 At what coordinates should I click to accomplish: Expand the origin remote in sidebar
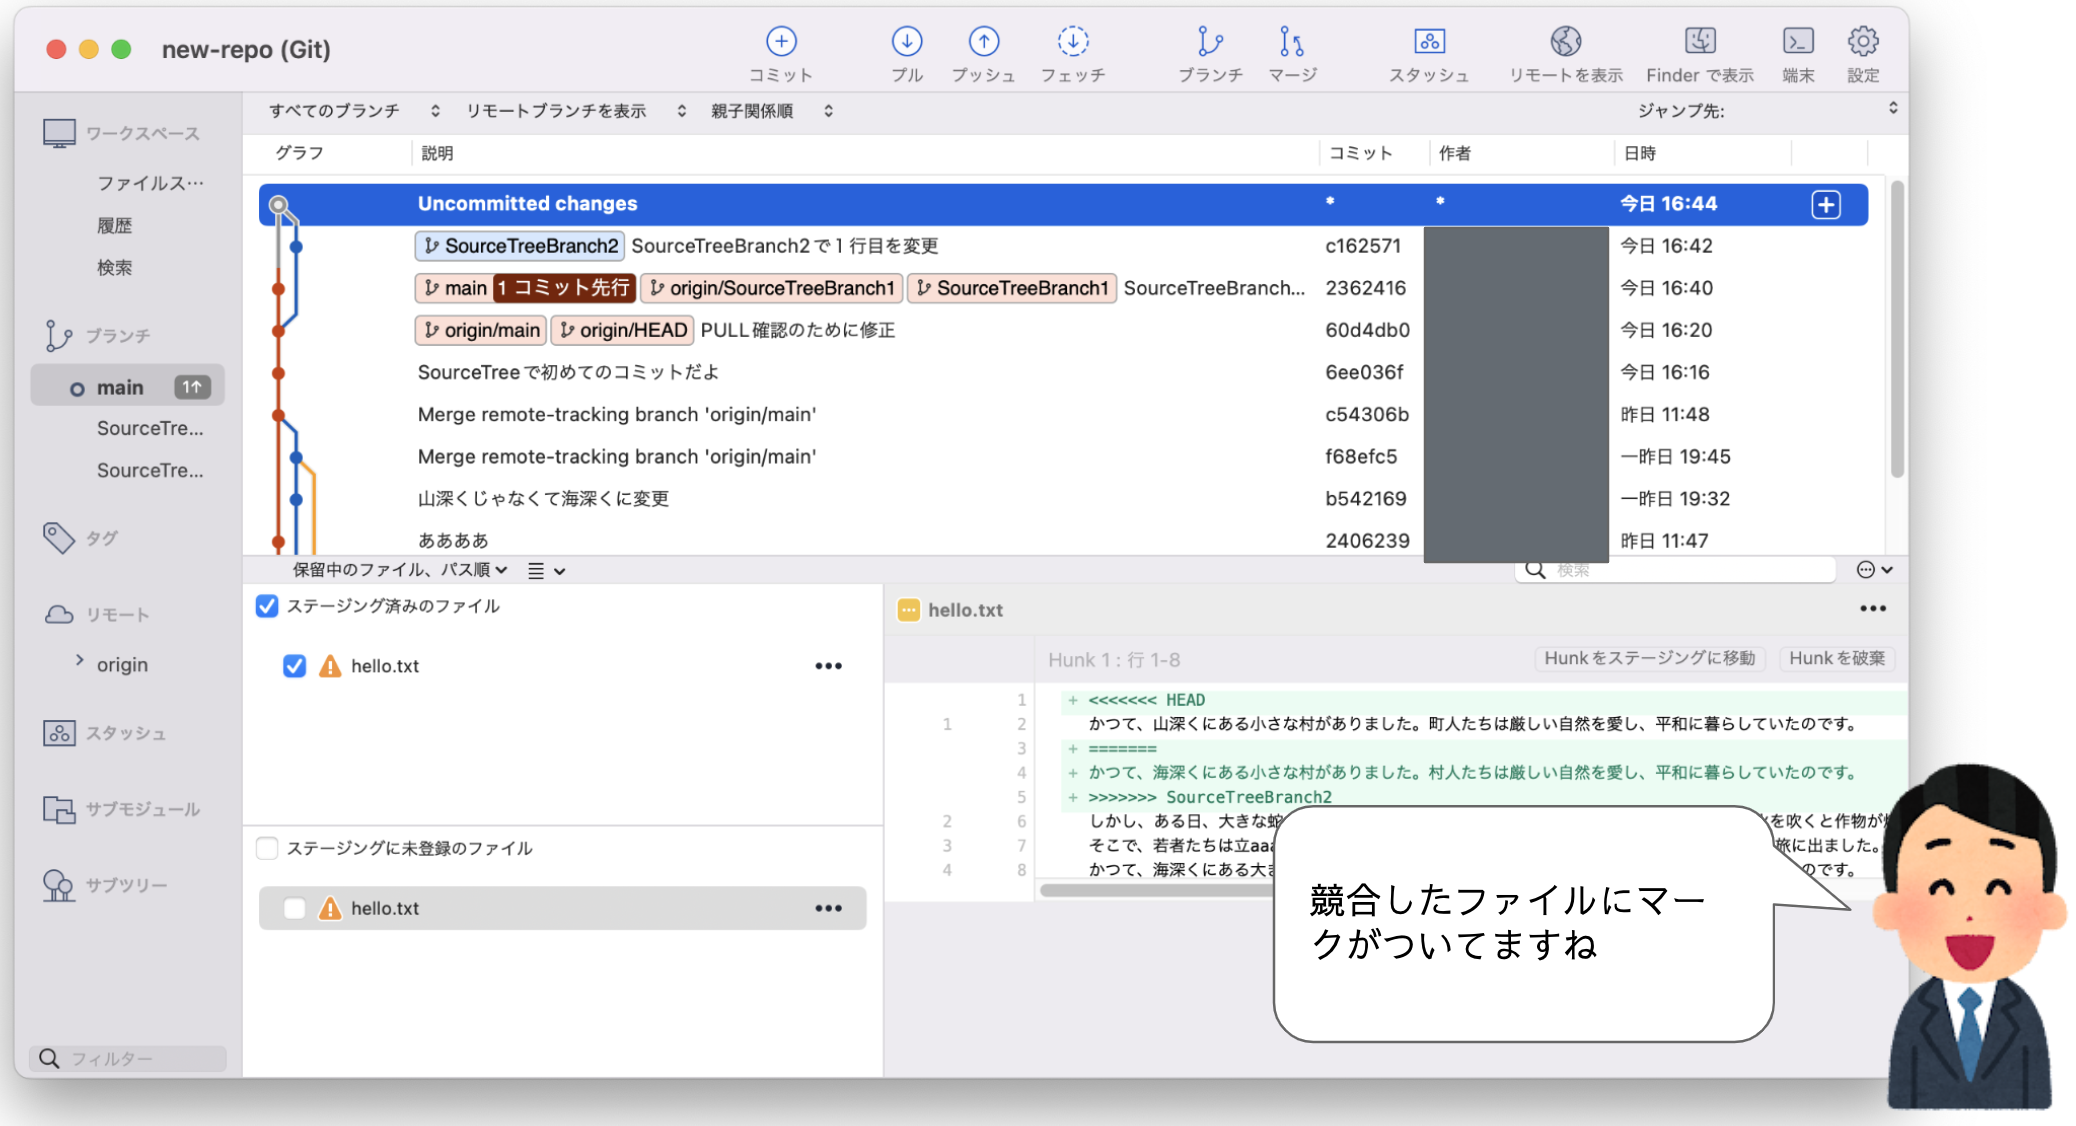click(80, 663)
